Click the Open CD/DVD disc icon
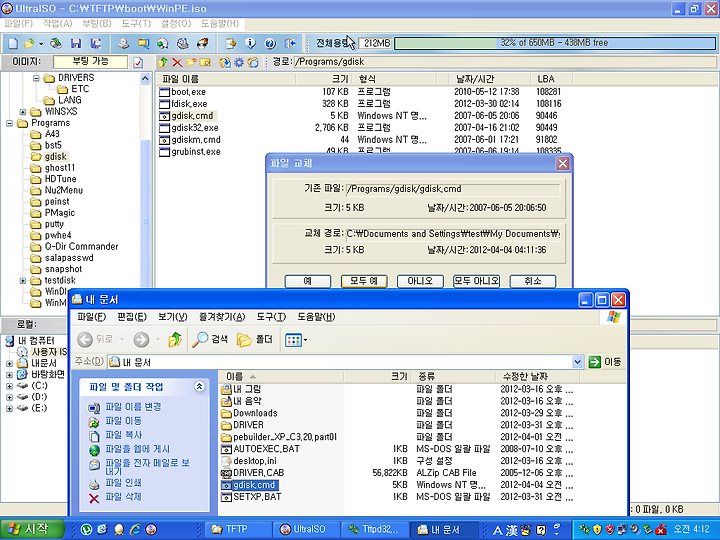720x540 pixels. 56,44
